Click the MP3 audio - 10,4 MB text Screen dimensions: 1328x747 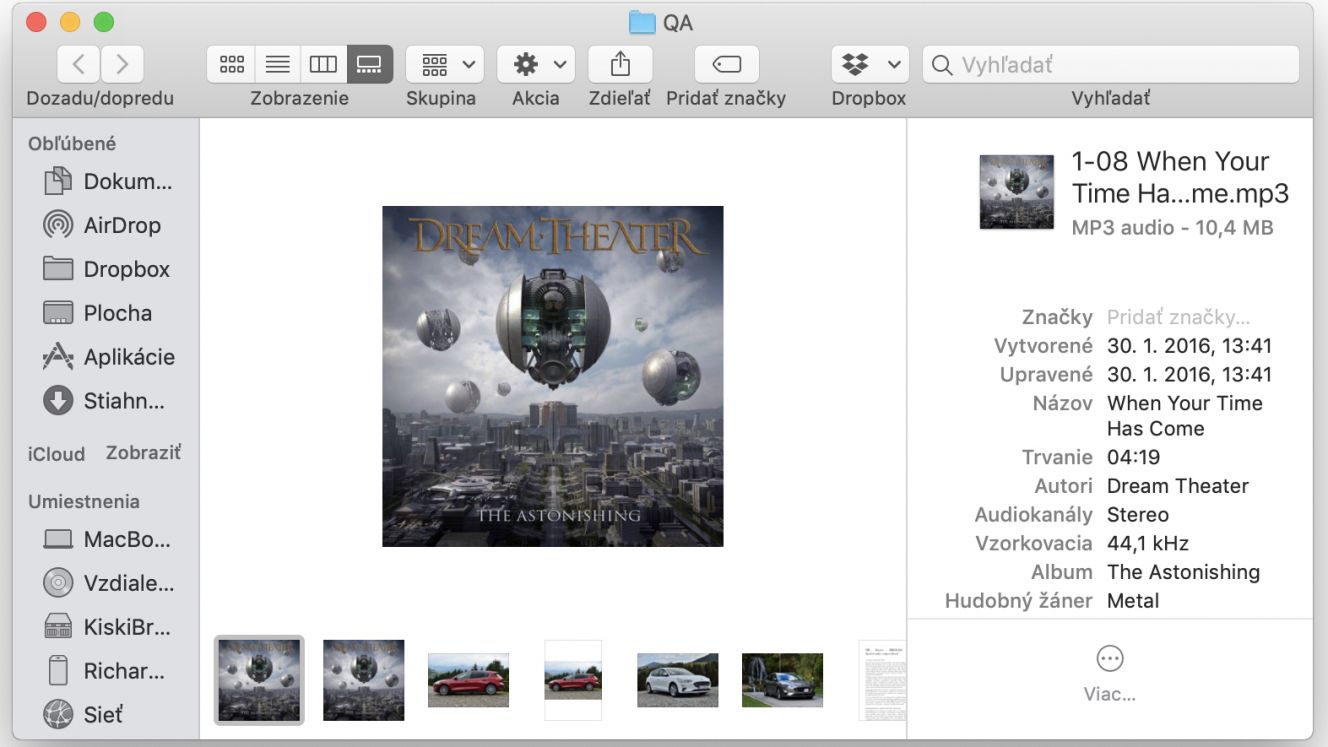tap(1172, 228)
